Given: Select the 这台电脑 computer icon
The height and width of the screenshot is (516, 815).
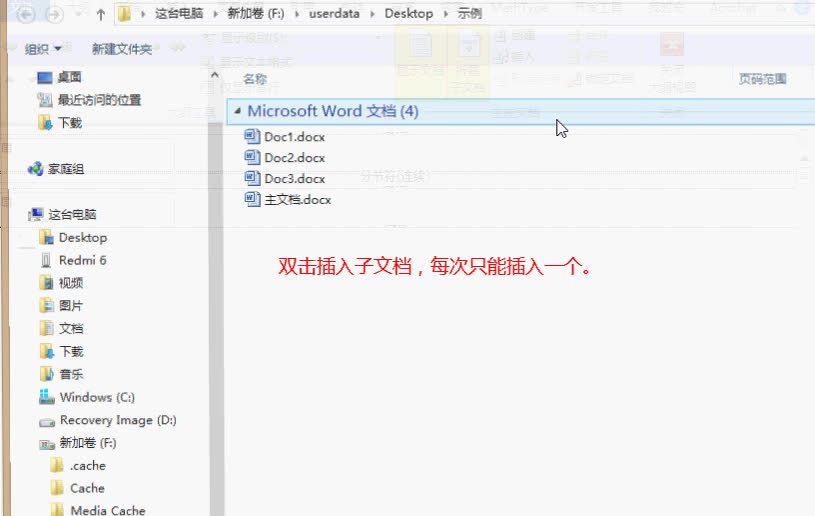Looking at the screenshot, I should click(x=36, y=214).
